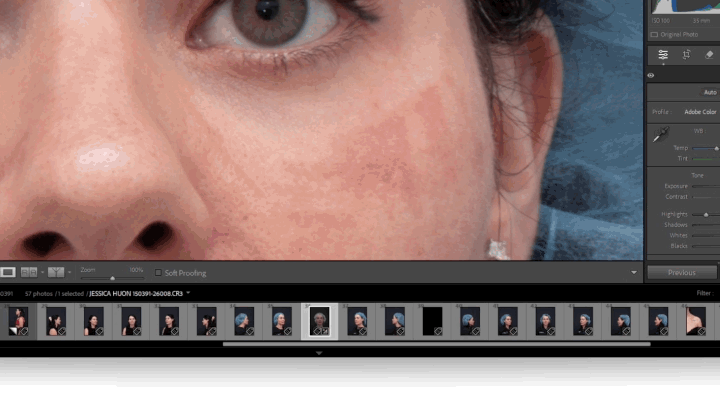Click the ISO 100 histogram readout
Image resolution: width=720 pixels, height=405 pixels.
(x=661, y=21)
